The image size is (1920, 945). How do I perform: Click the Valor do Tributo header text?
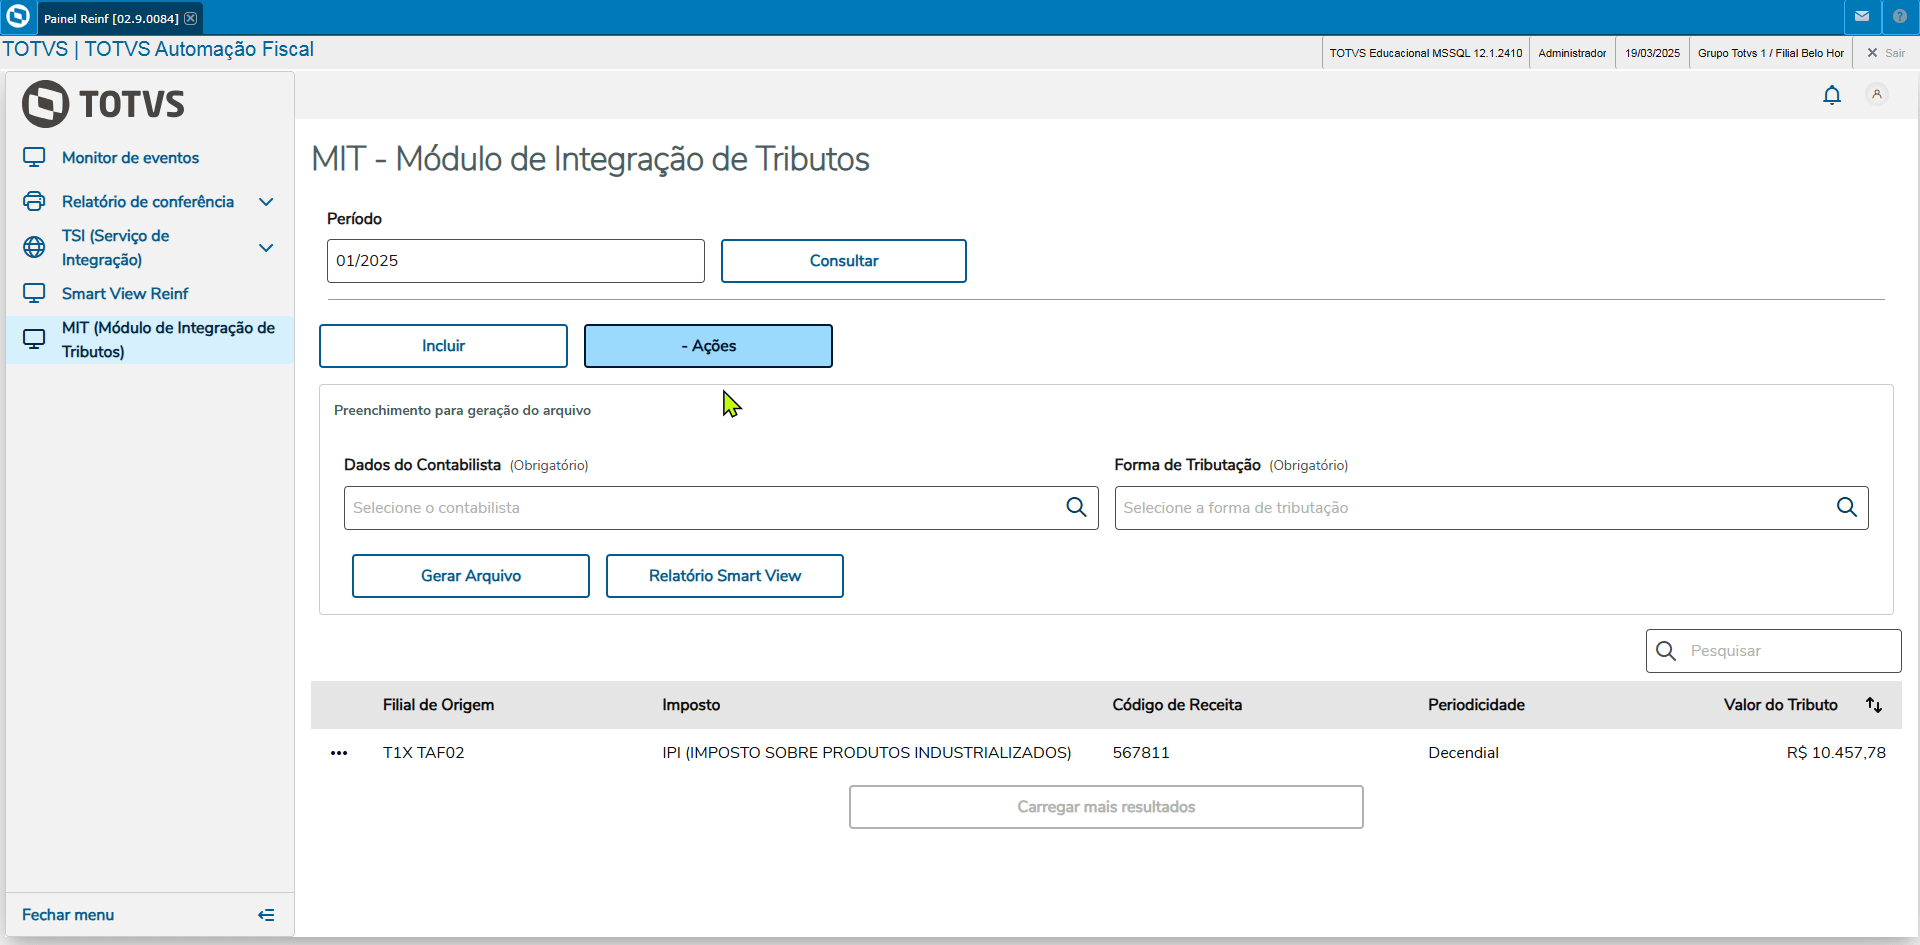1781,705
